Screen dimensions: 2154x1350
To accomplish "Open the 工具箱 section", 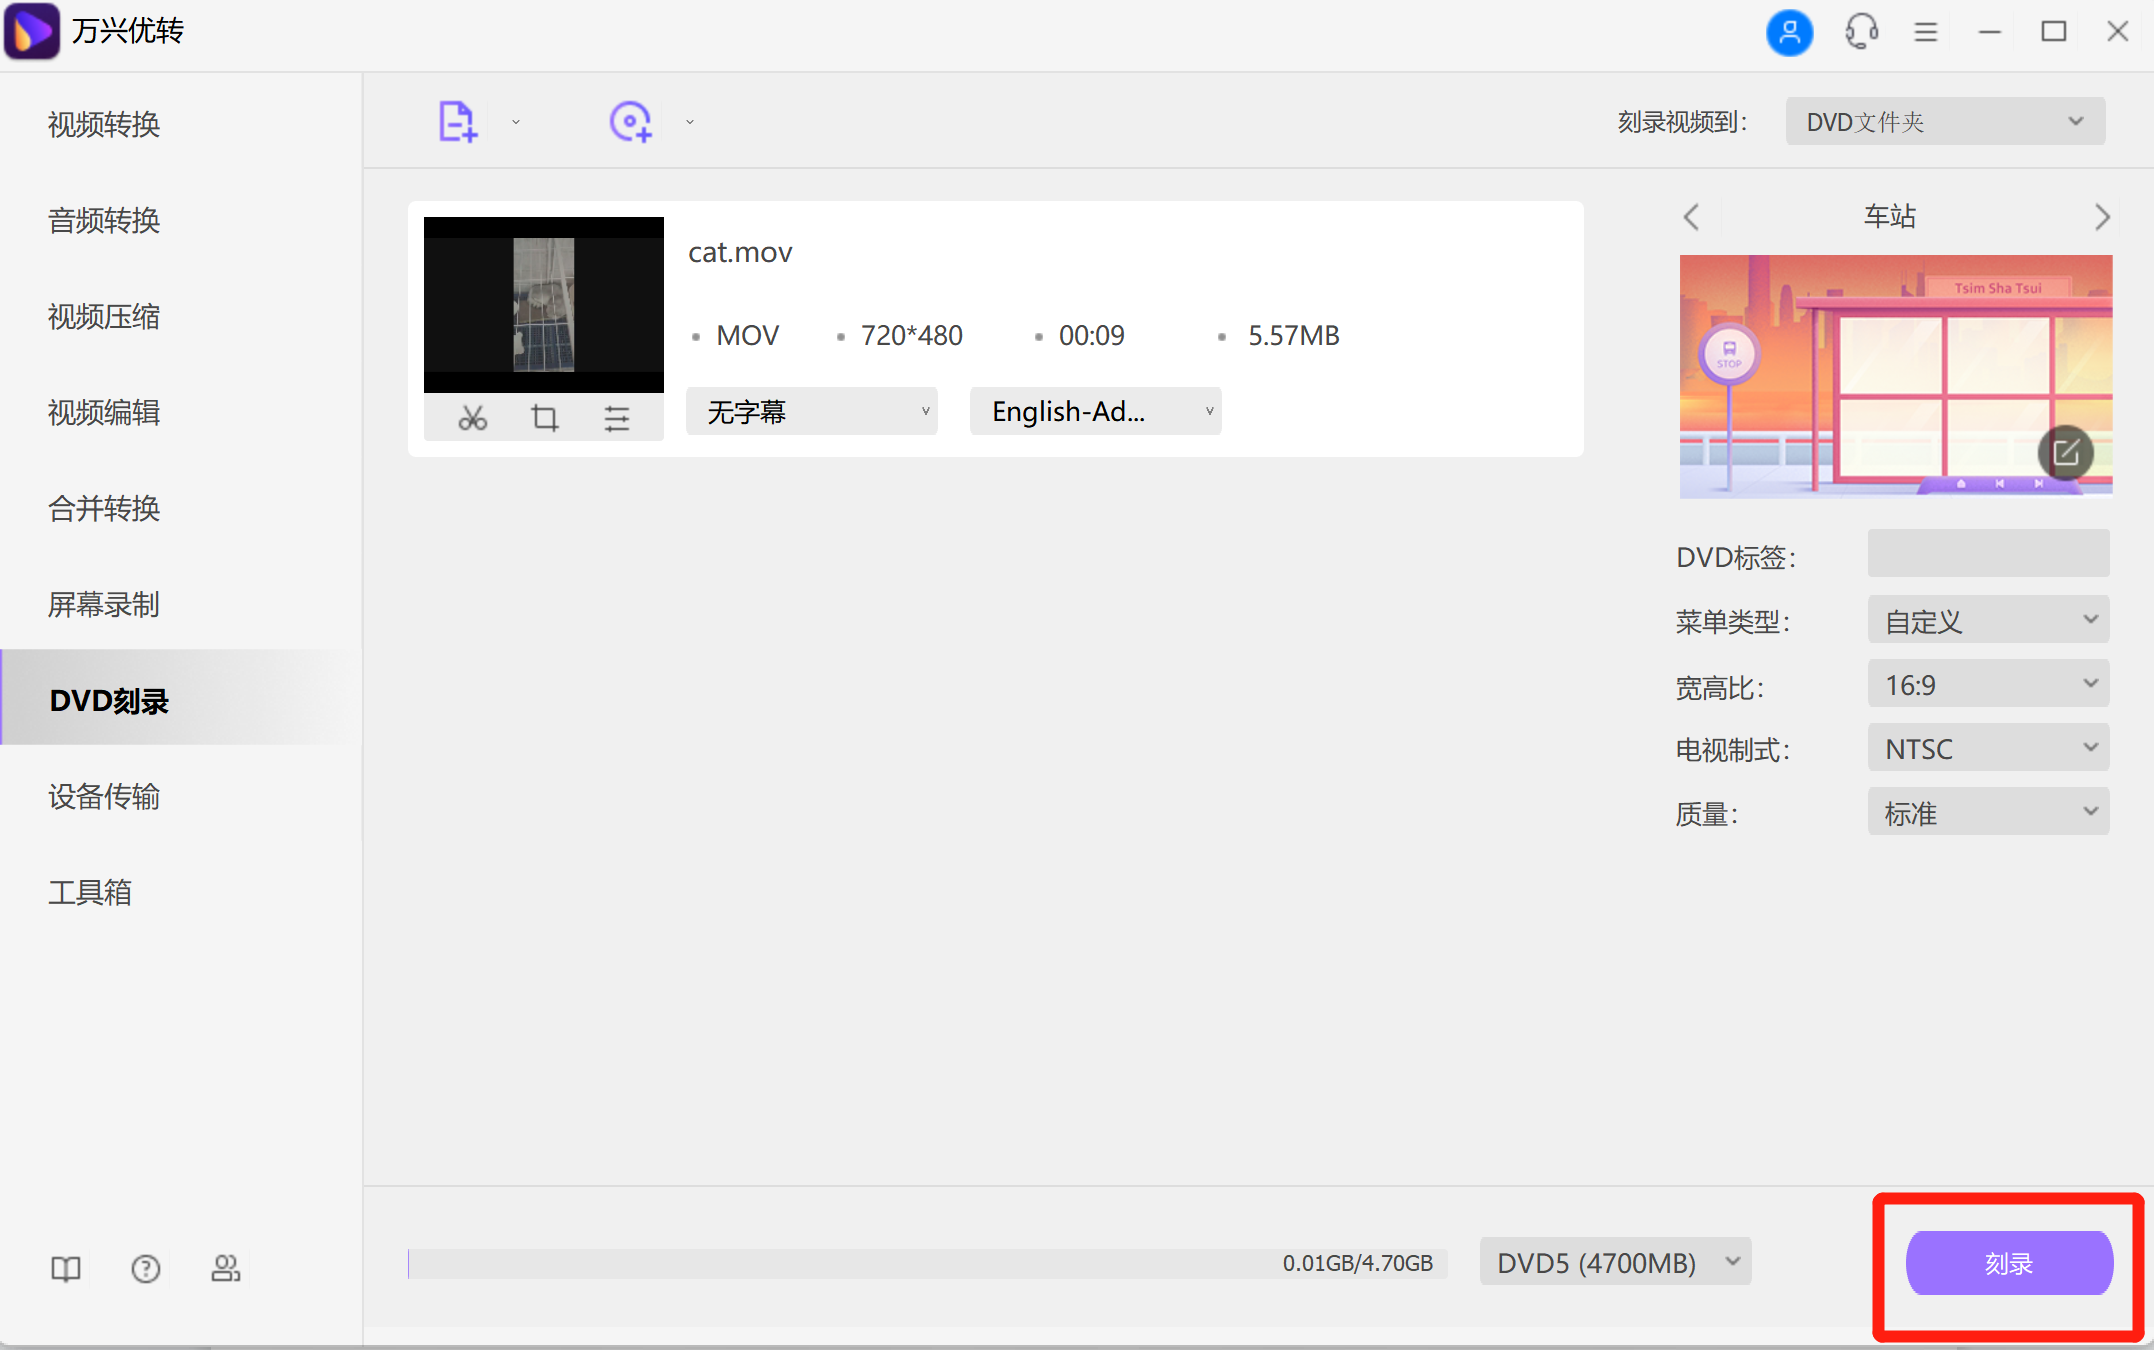I will pyautogui.click(x=90, y=892).
